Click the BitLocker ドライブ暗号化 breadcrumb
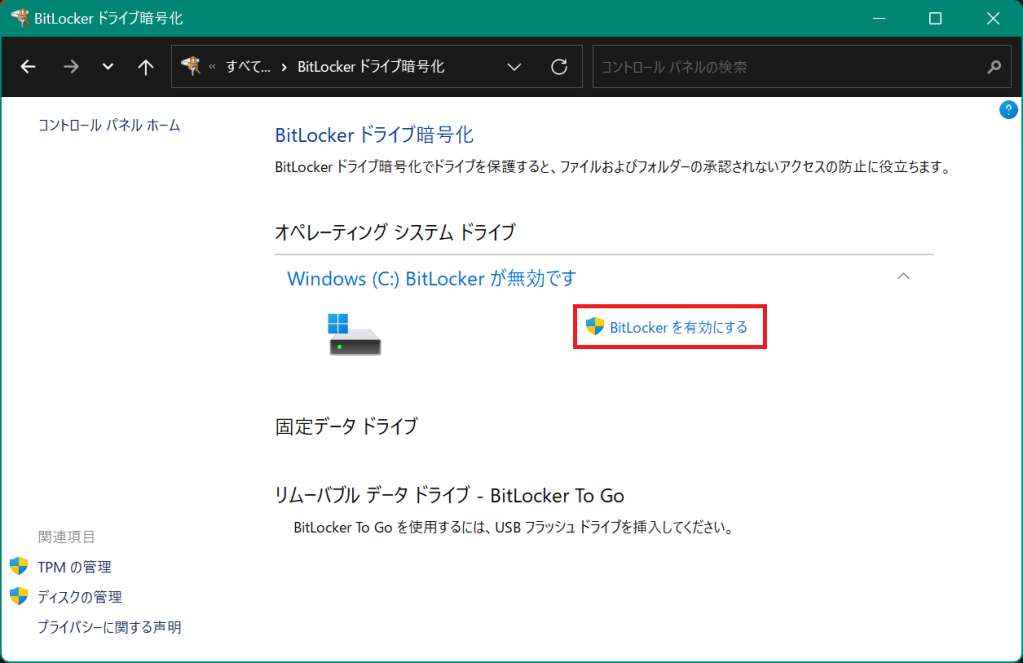The width and height of the screenshot is (1023, 663). coord(371,67)
